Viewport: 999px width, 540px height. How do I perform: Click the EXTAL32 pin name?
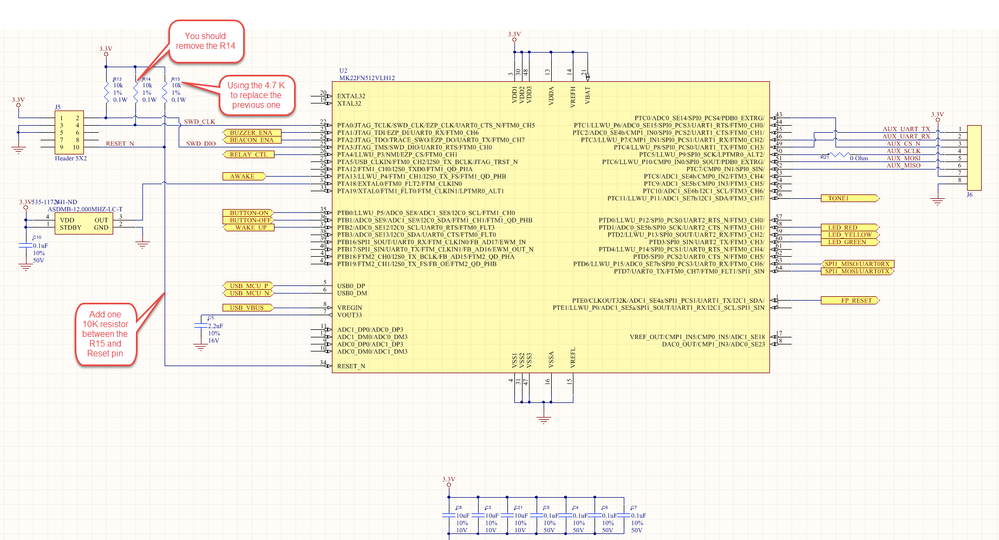tap(351, 96)
